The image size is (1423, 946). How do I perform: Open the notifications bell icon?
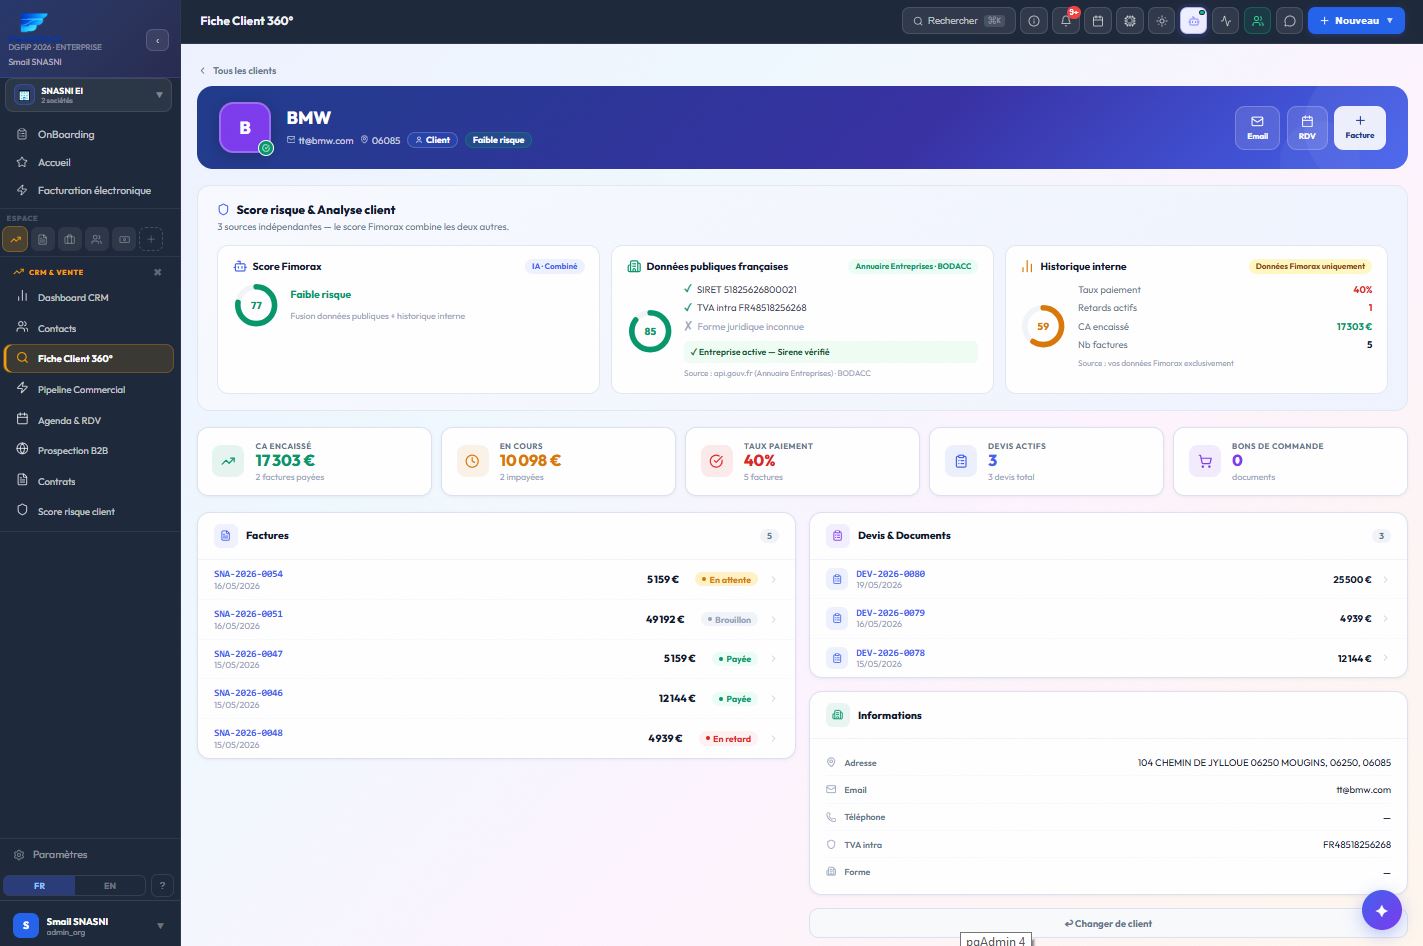1066,21
